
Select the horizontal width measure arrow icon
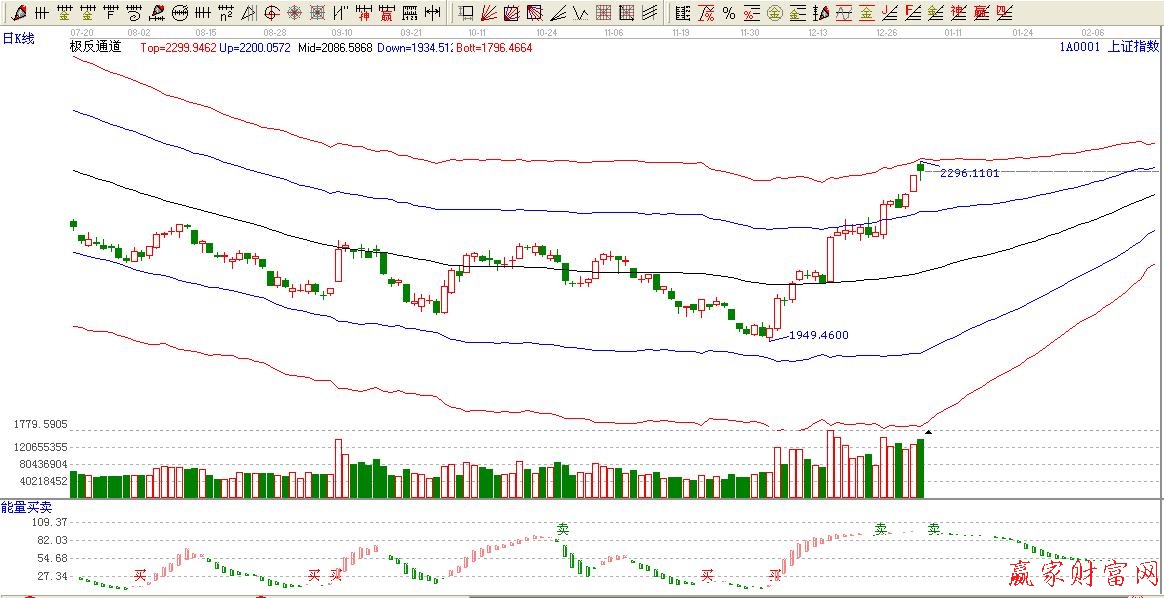[431, 13]
